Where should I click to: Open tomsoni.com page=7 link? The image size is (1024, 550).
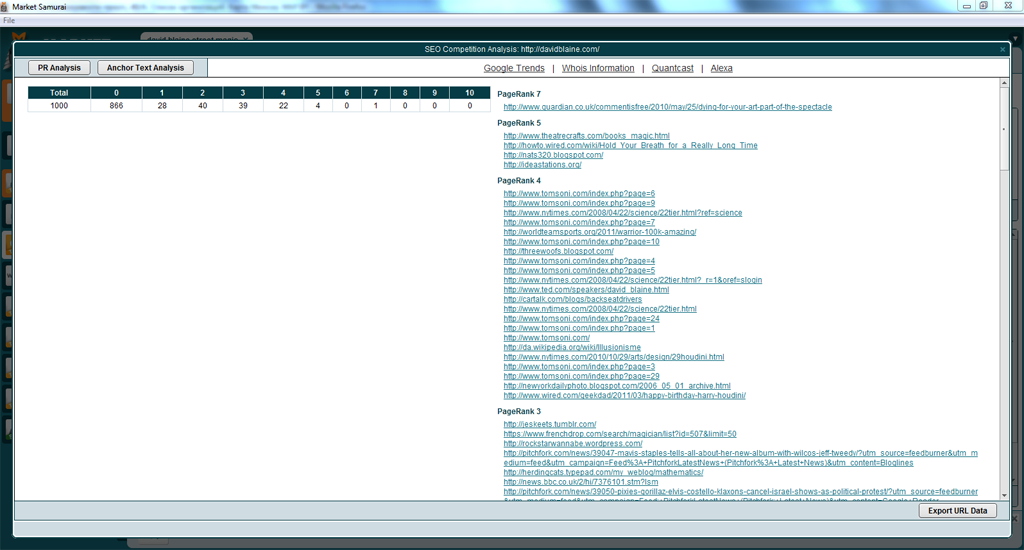click(579, 222)
